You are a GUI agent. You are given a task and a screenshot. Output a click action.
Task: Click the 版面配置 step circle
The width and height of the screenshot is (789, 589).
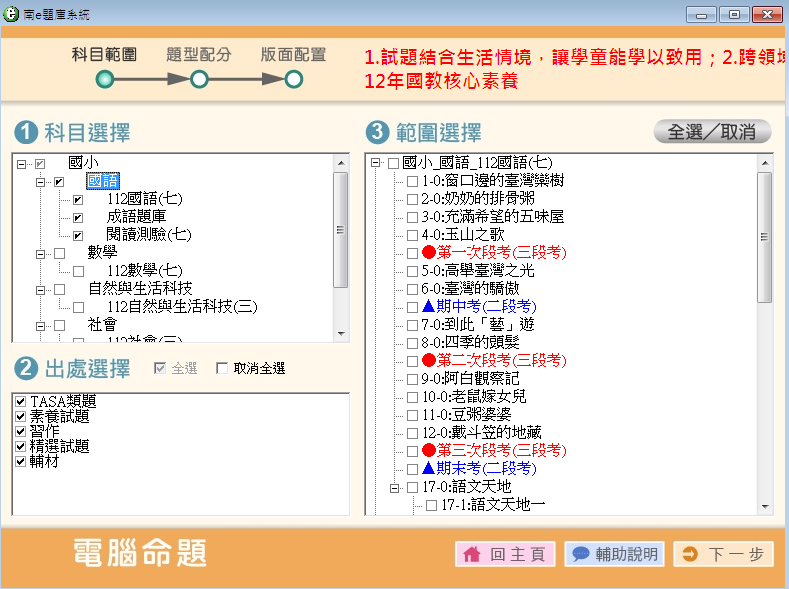pyautogui.click(x=293, y=79)
